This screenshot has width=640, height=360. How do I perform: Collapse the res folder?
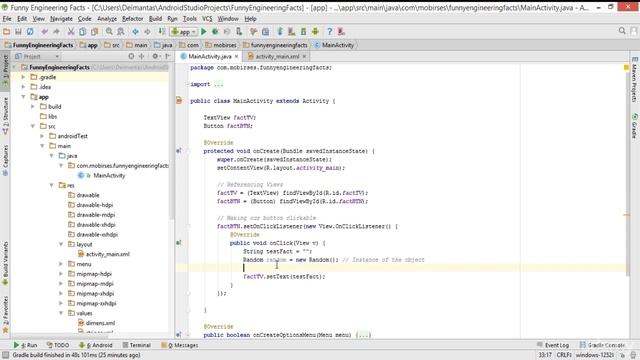51,185
